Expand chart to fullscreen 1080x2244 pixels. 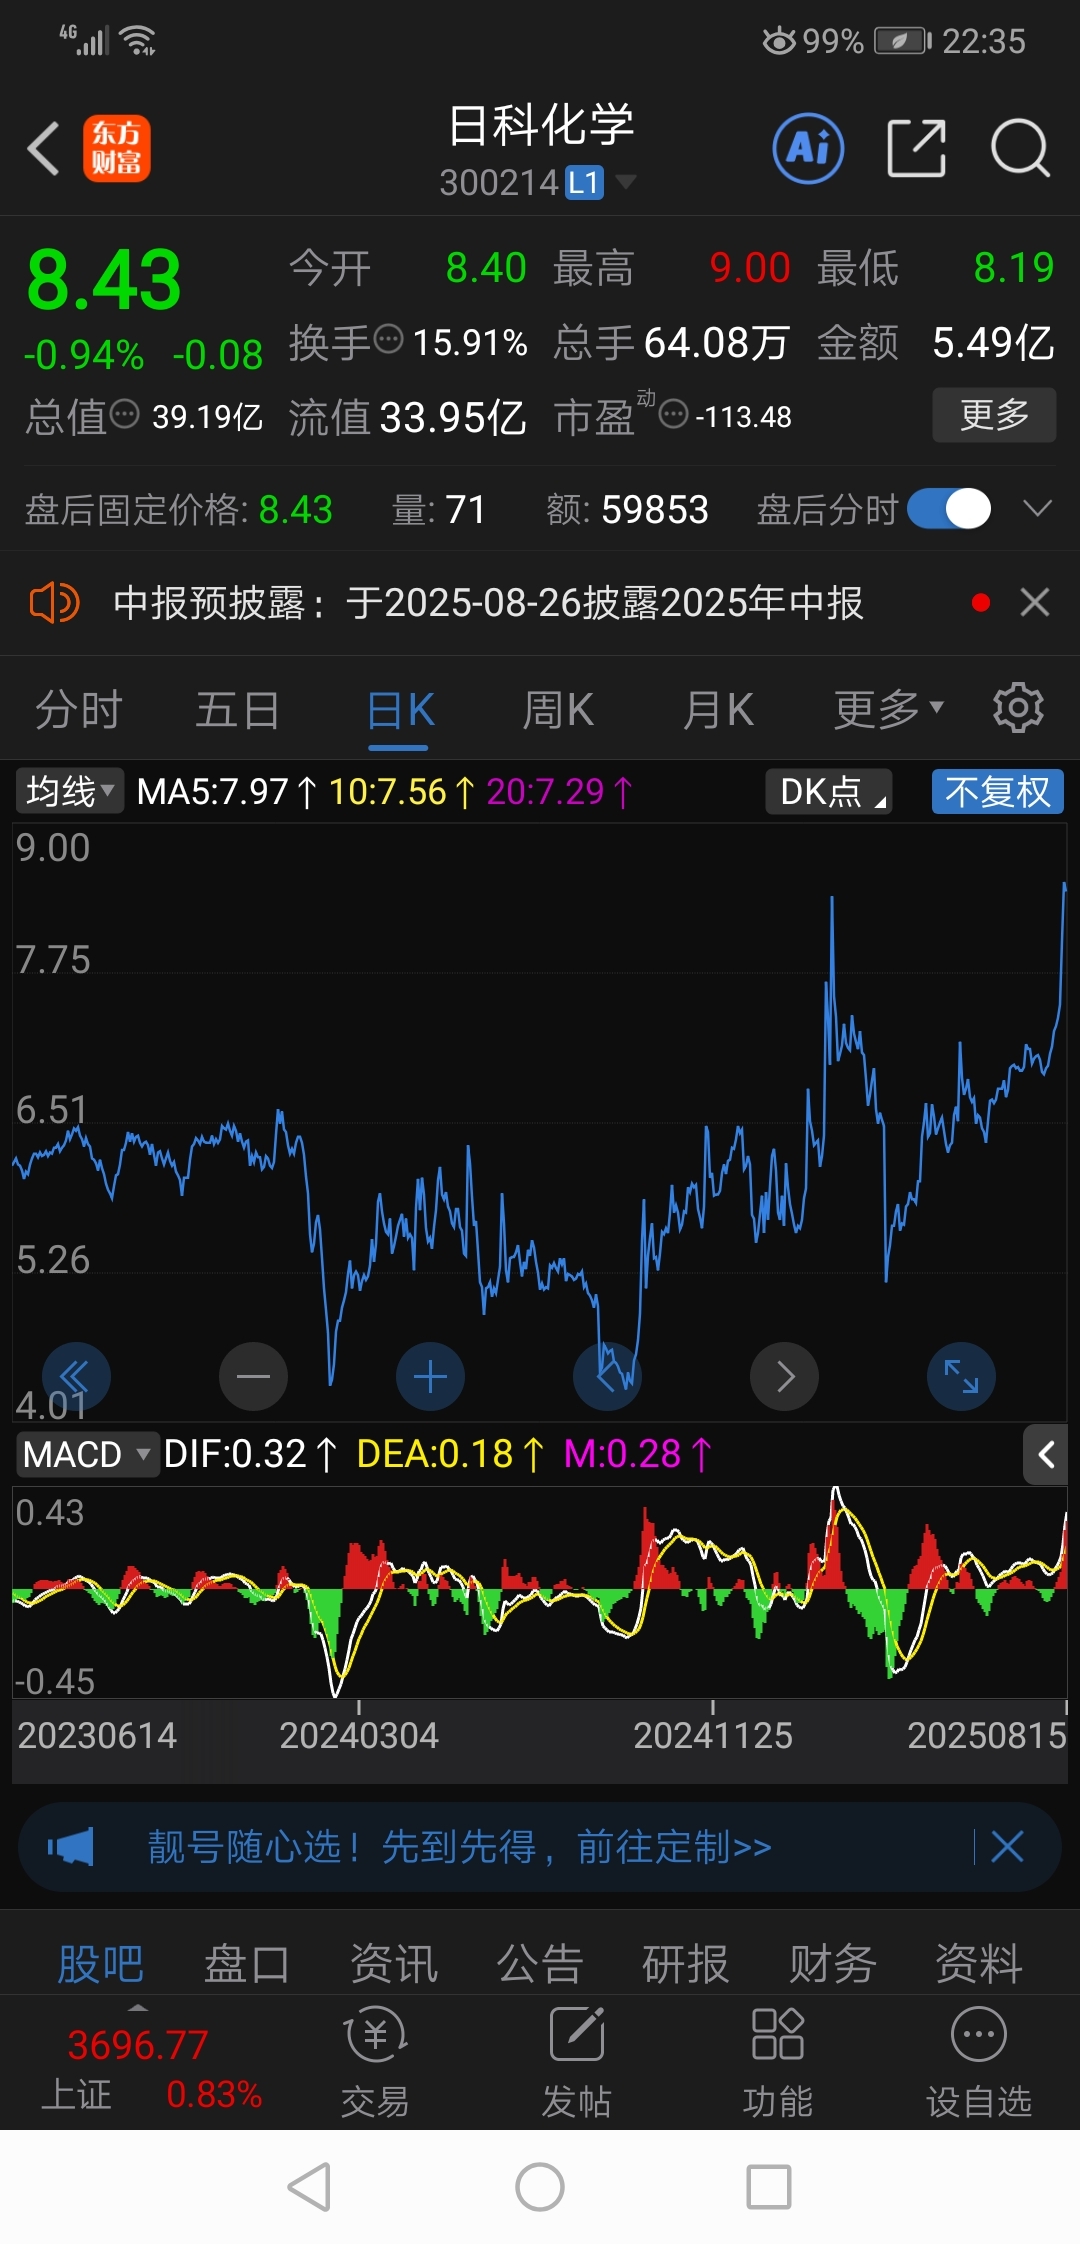961,1377
